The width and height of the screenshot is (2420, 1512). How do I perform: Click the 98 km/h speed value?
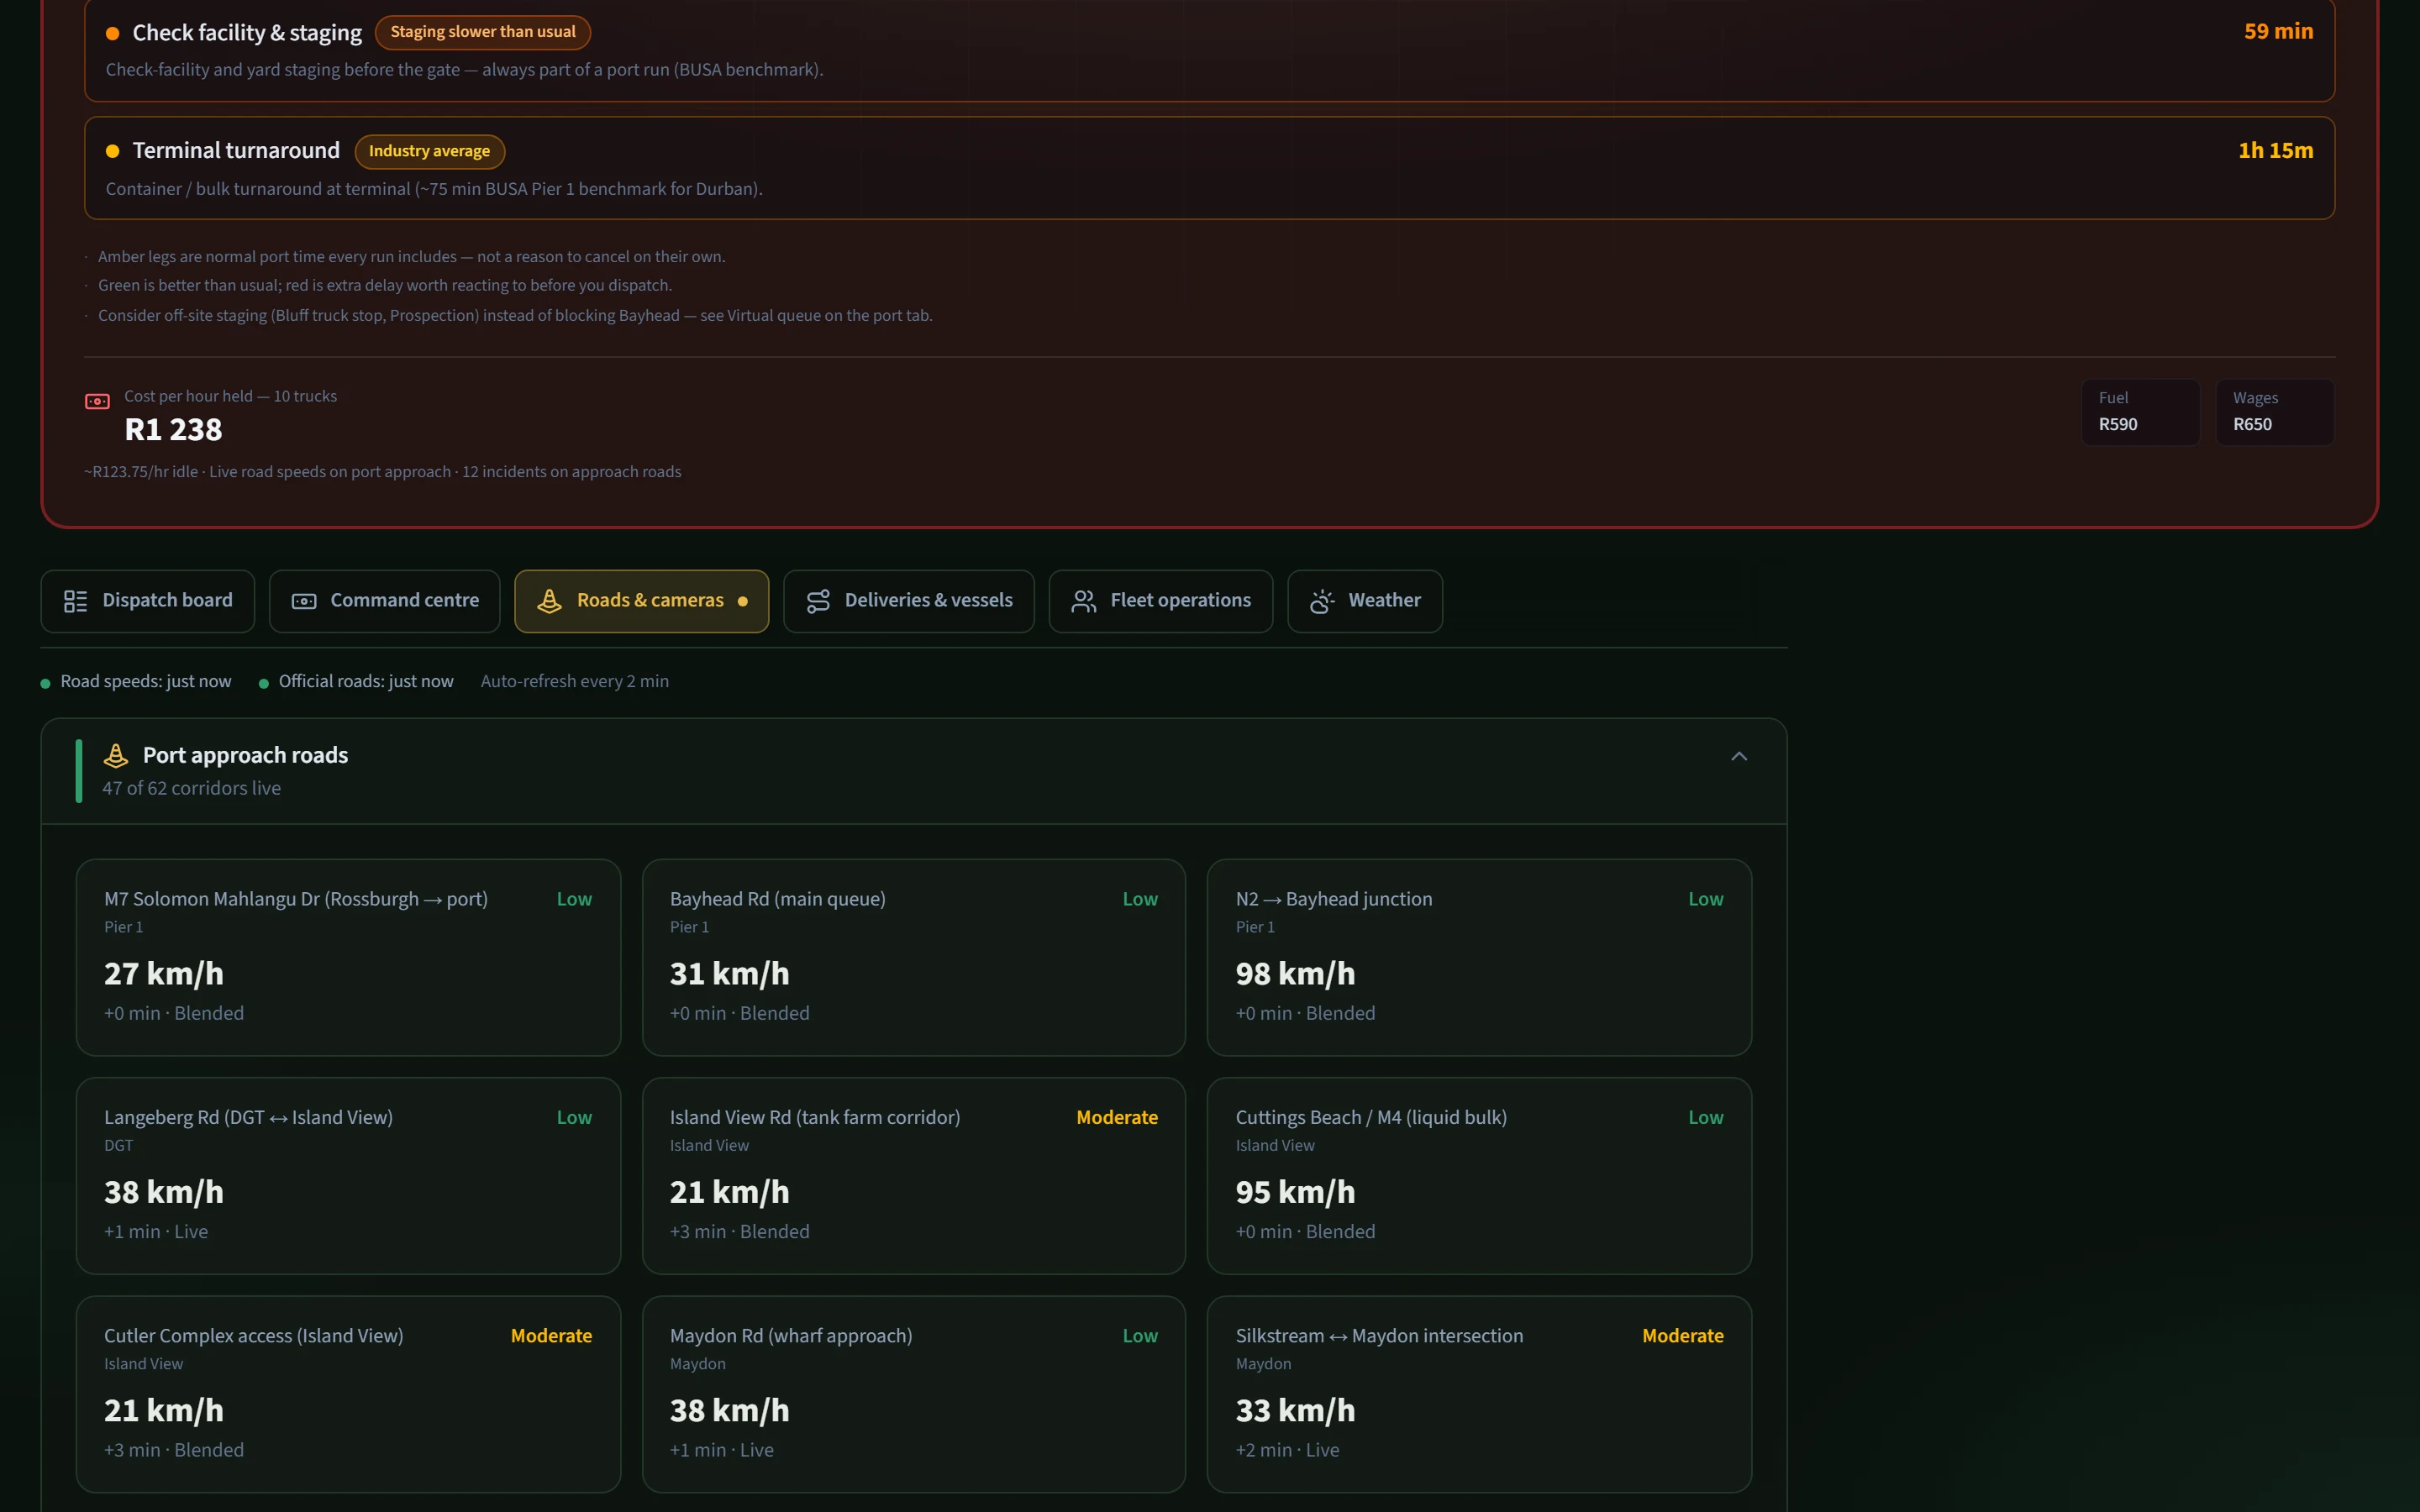1295,974
